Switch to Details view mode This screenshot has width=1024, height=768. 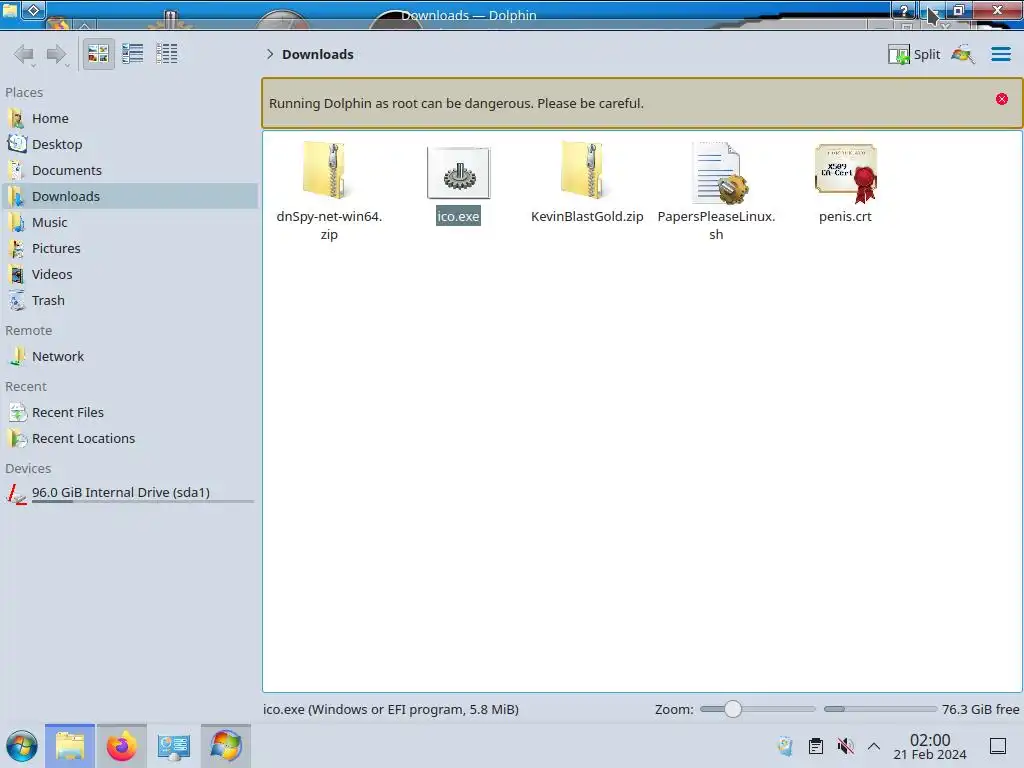[x=167, y=54]
